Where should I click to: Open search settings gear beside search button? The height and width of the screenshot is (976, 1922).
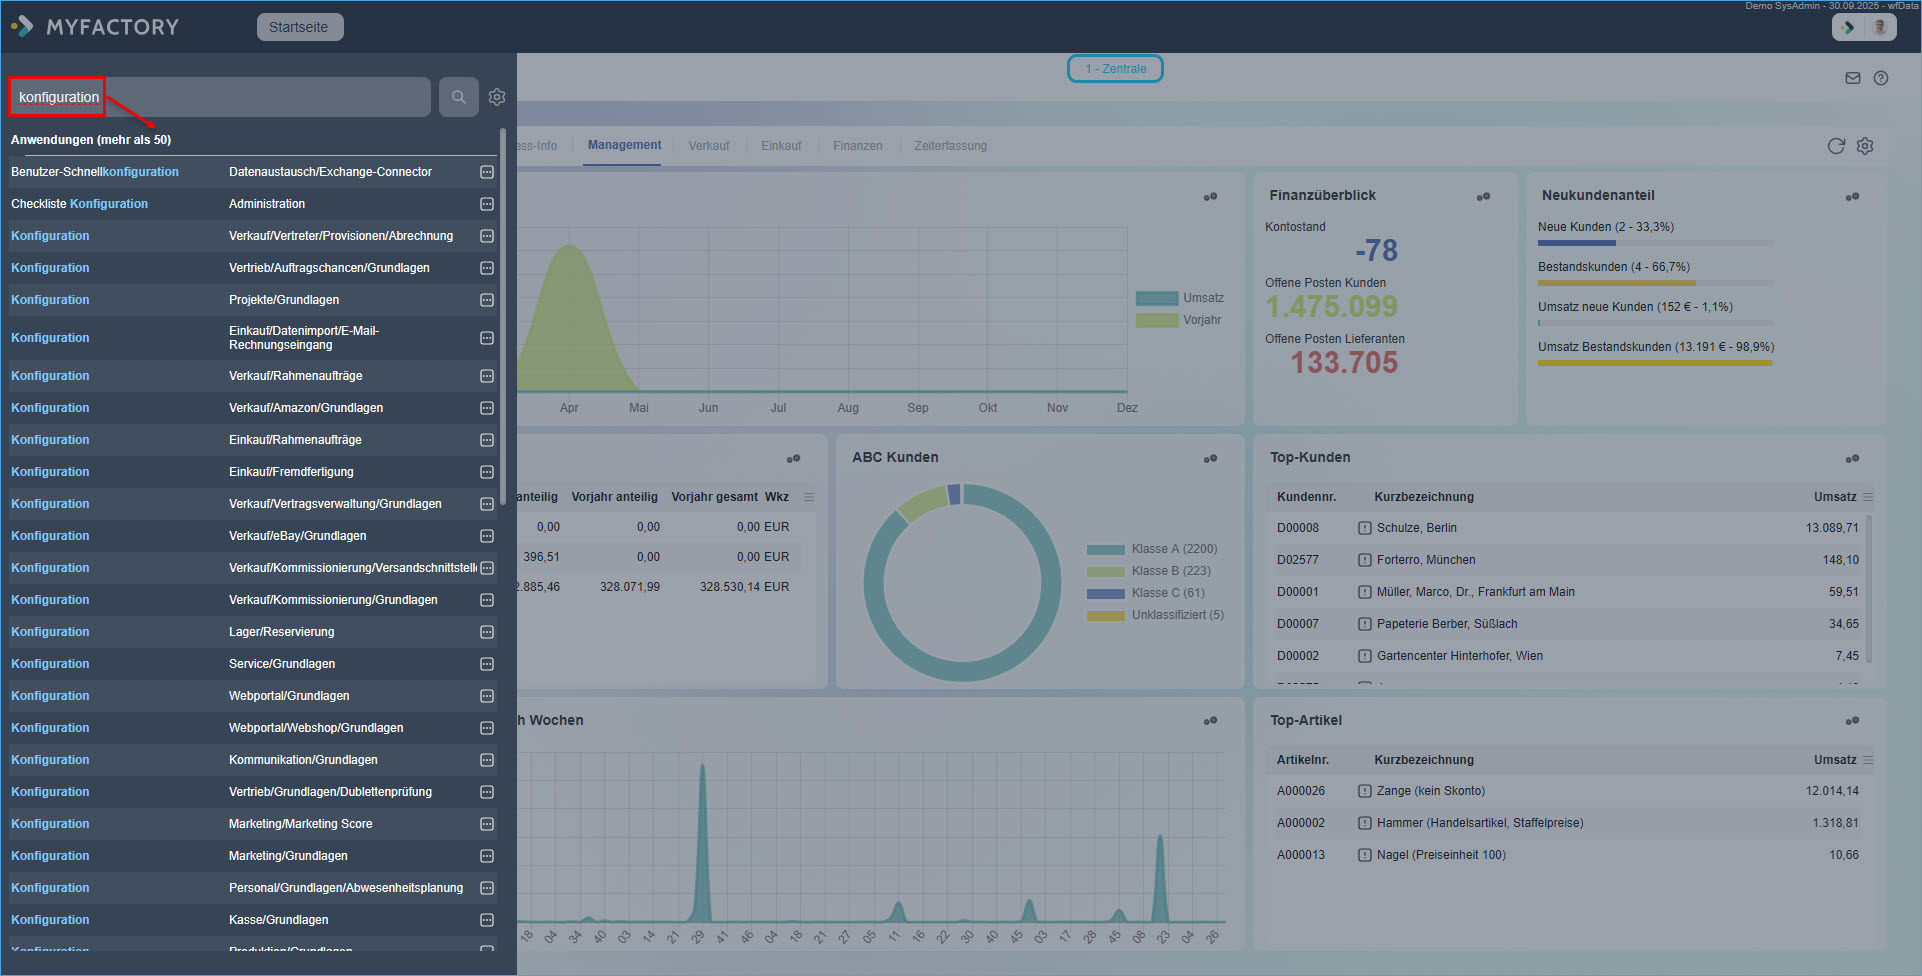coord(497,97)
